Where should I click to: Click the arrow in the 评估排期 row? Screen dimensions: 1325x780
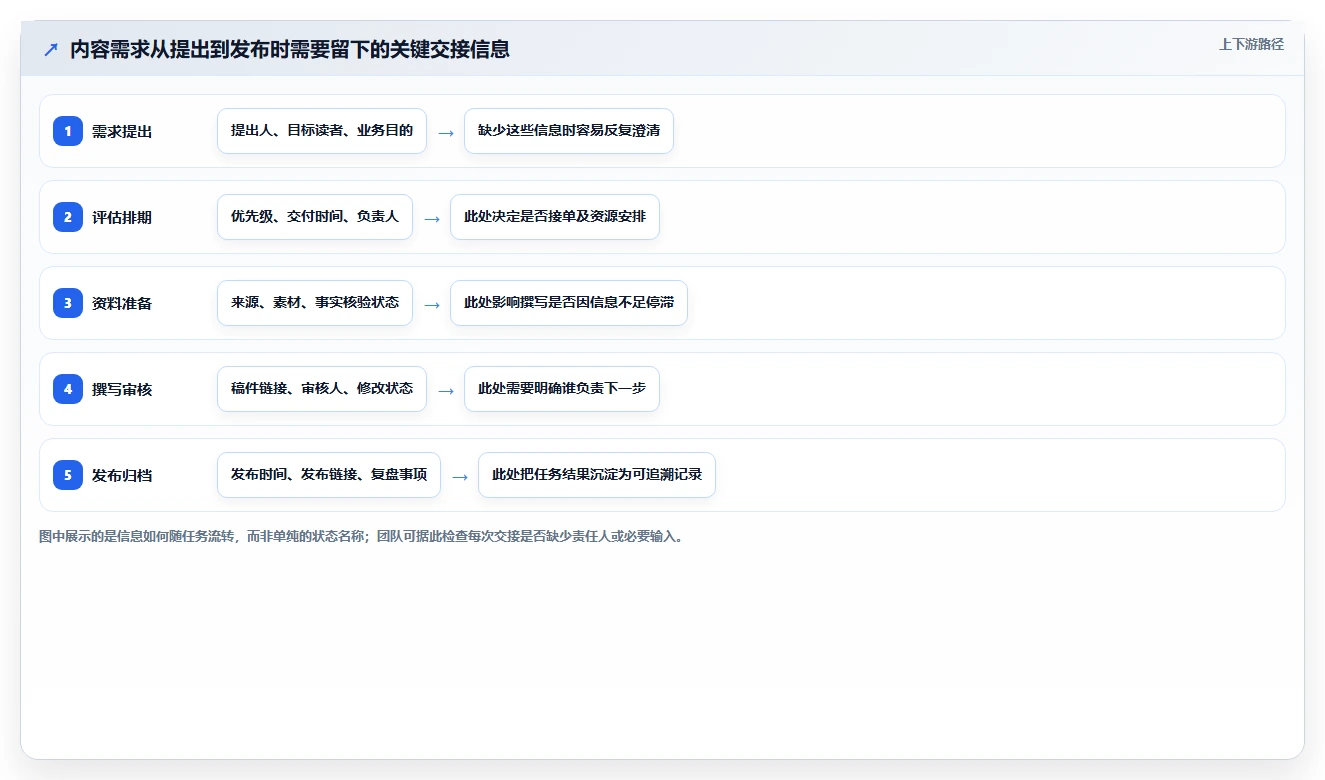coord(432,218)
